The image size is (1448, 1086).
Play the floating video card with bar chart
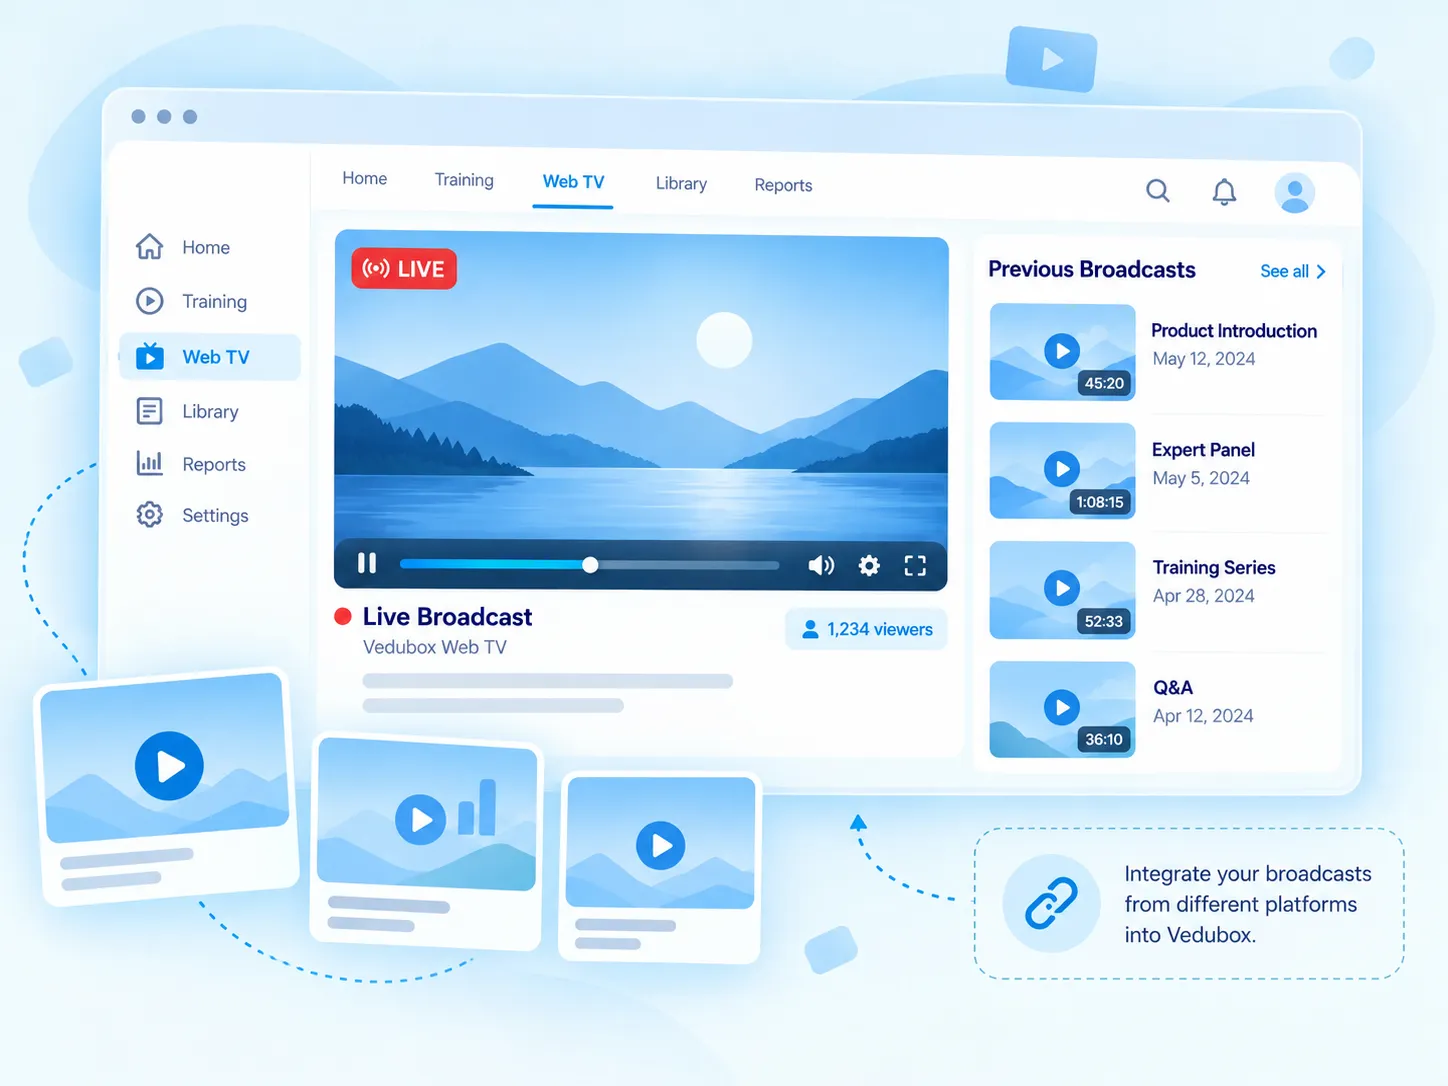[421, 819]
